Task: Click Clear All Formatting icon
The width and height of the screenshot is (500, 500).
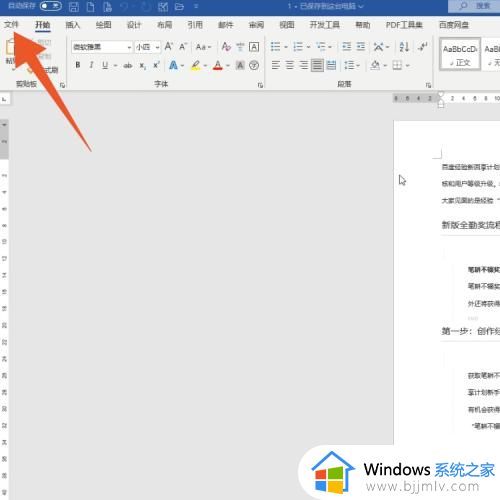Action: (x=226, y=47)
